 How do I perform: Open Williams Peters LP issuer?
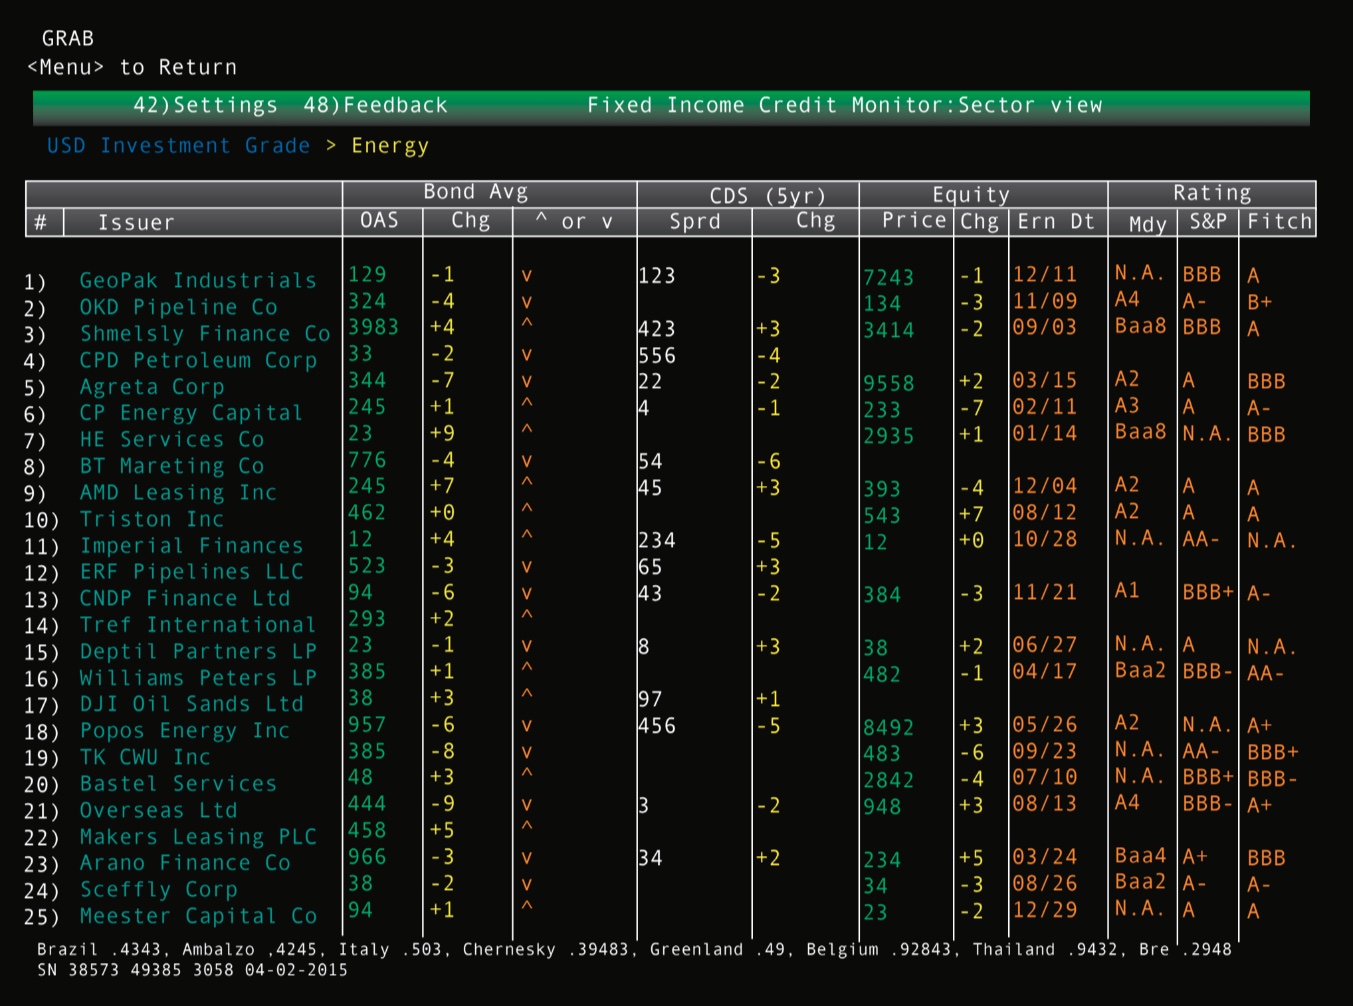pyautogui.click(x=197, y=678)
